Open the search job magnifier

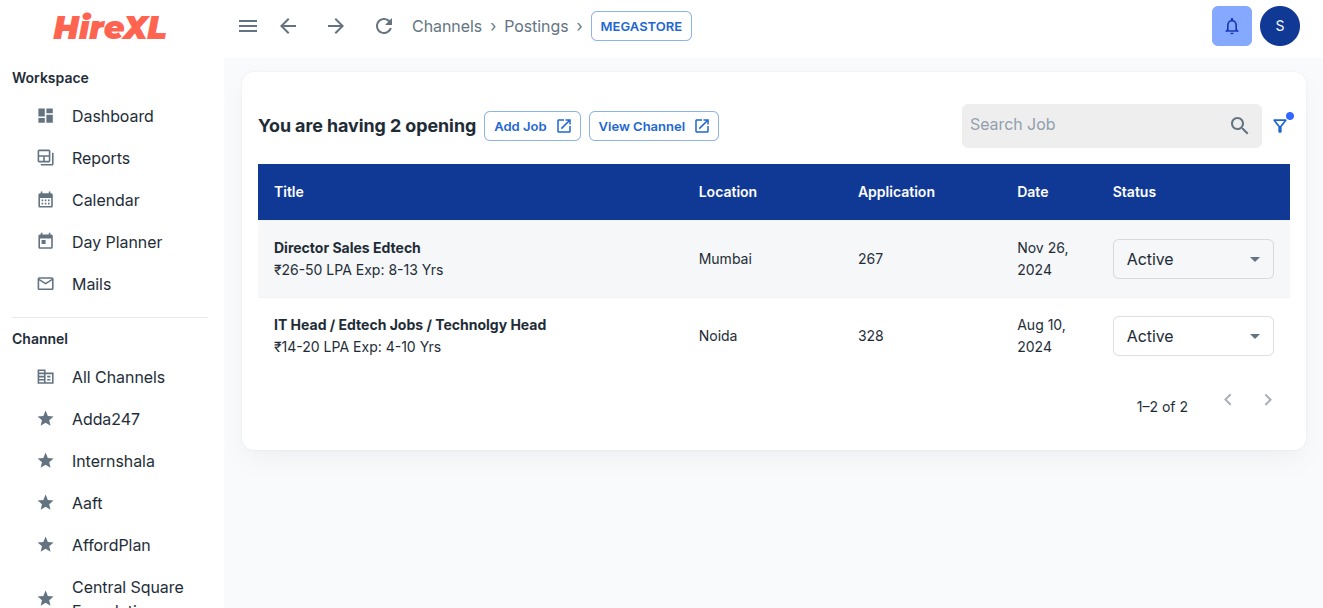1239,125
